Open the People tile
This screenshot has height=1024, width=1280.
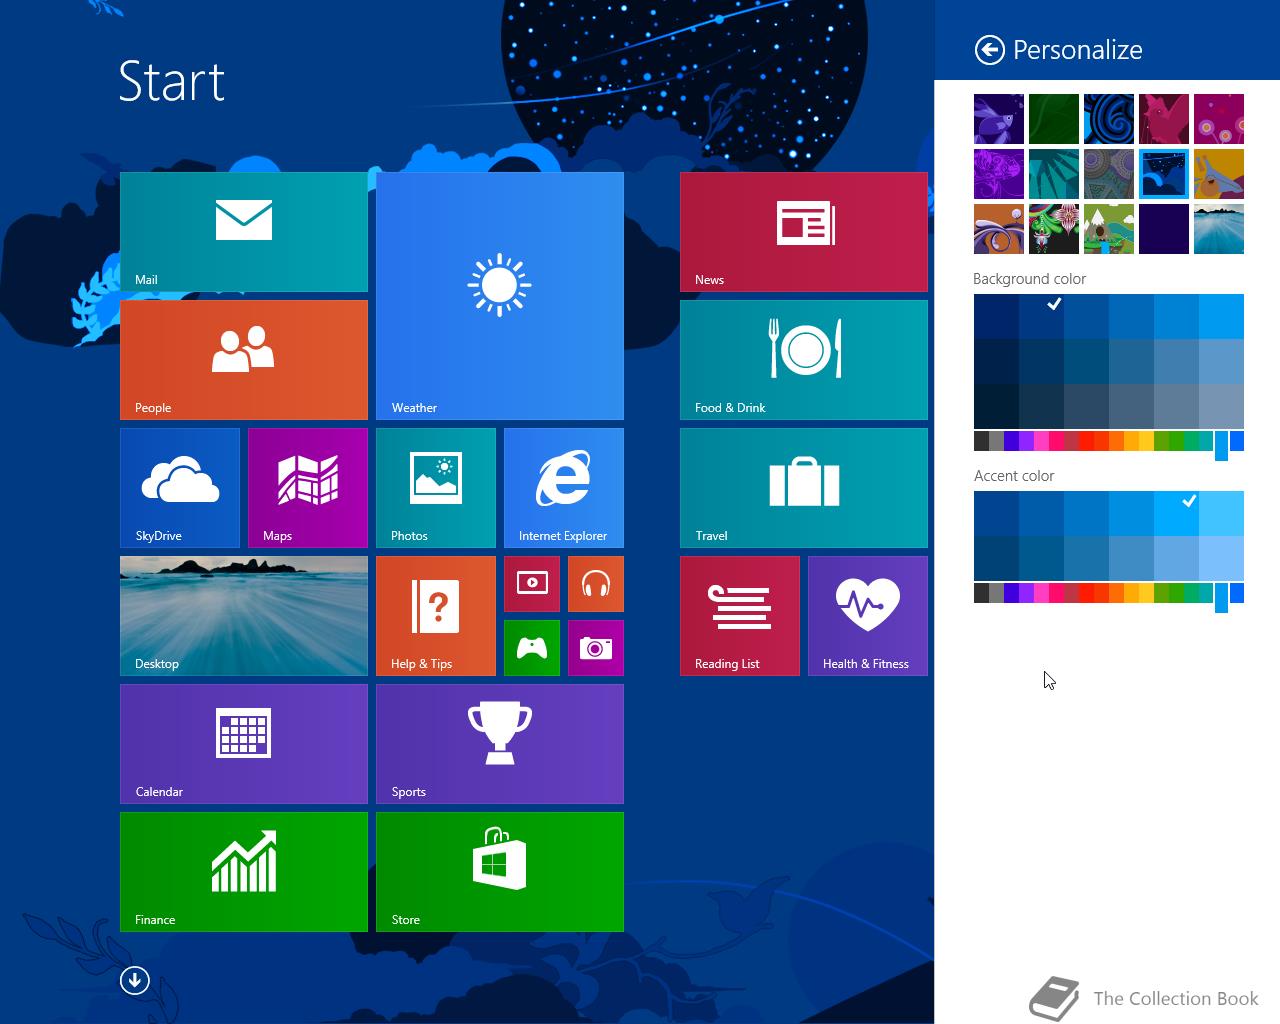pos(244,360)
